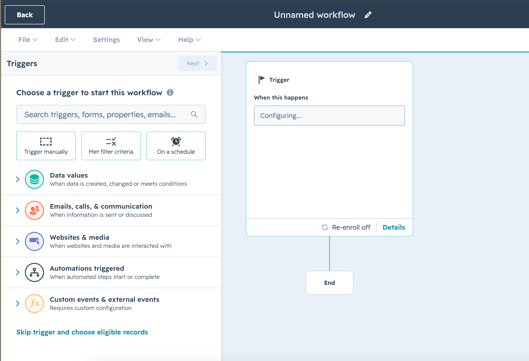The height and width of the screenshot is (361, 529).
Task: Click the Automations triggered icon
Action: pyautogui.click(x=34, y=273)
